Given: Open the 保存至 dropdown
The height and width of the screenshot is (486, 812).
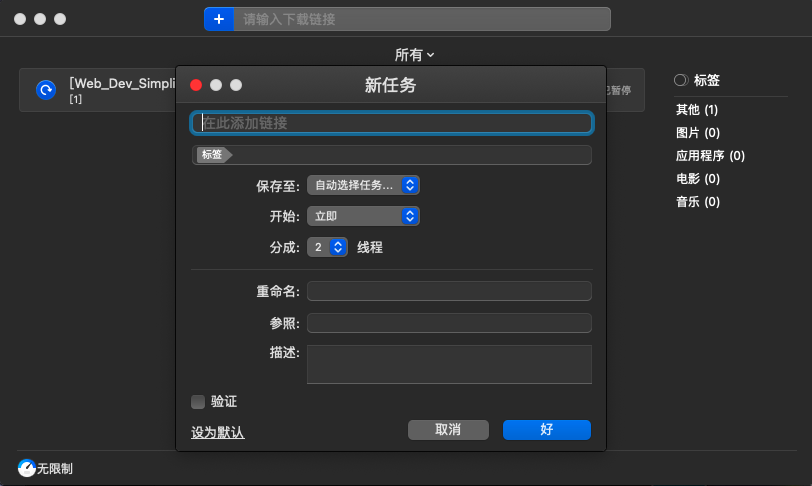Looking at the screenshot, I should coord(363,185).
